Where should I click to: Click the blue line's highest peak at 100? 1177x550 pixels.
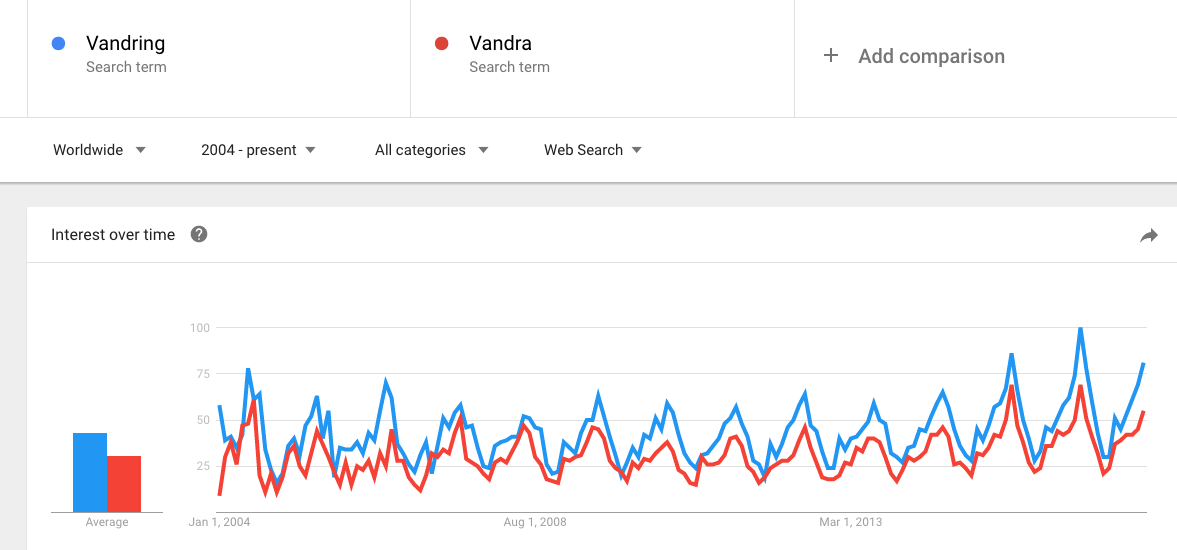[1080, 329]
